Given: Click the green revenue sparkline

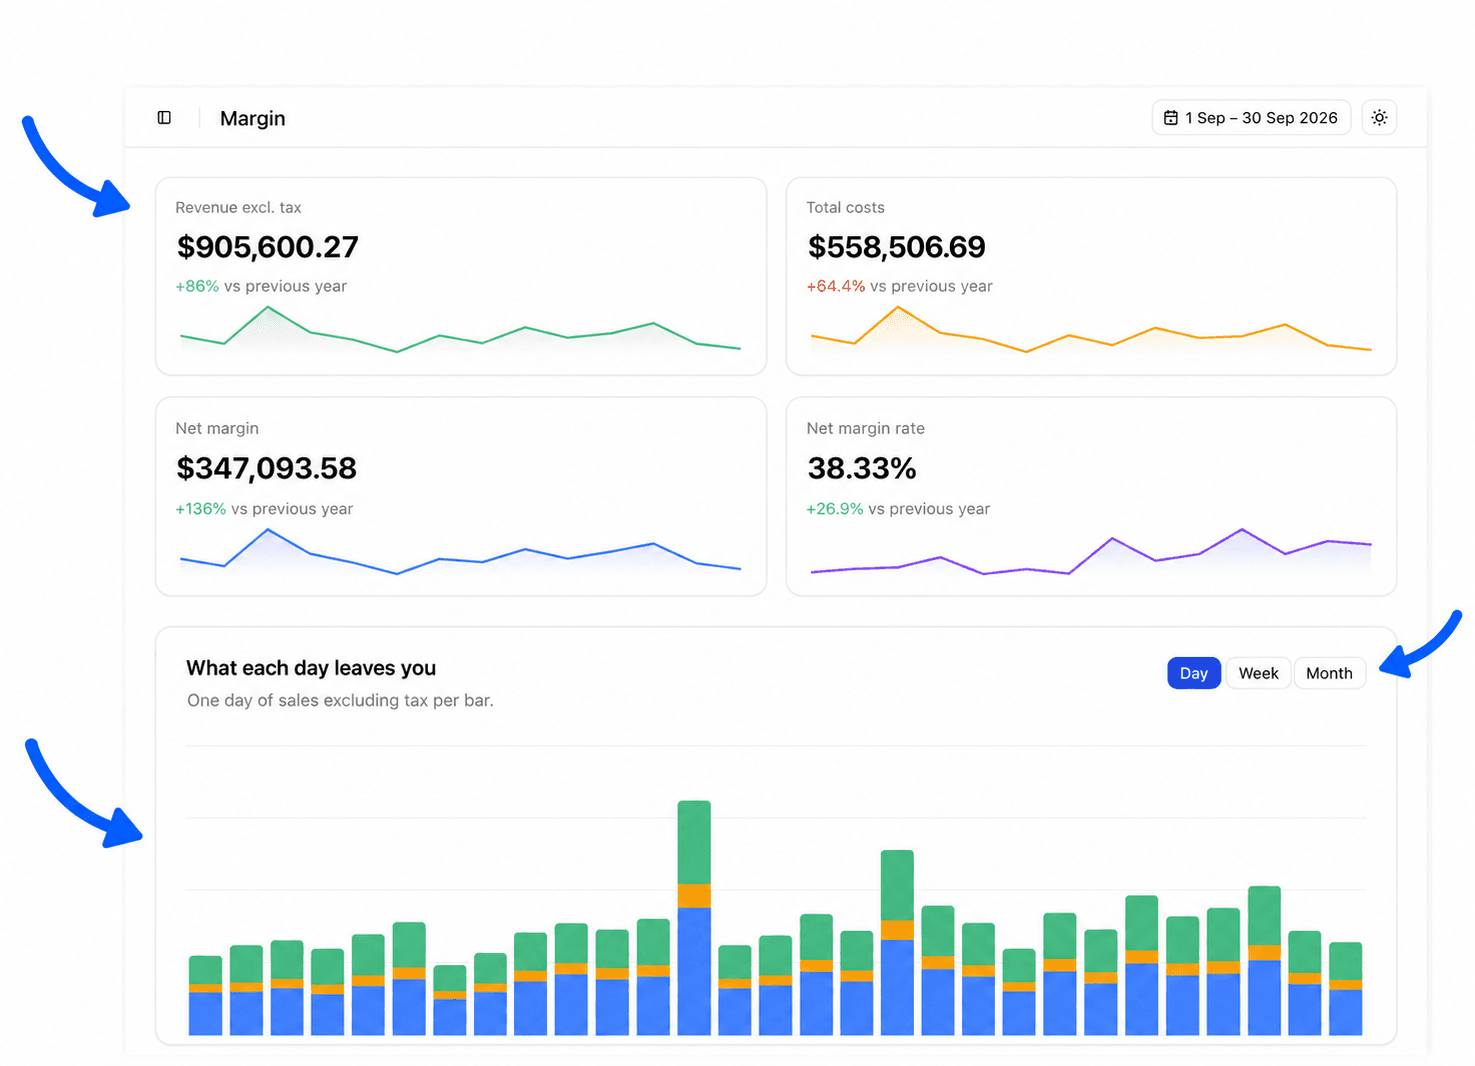Looking at the screenshot, I should [x=460, y=330].
